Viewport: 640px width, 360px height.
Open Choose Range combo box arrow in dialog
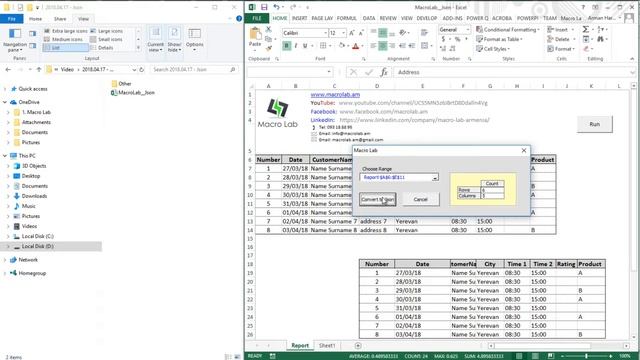[435, 178]
